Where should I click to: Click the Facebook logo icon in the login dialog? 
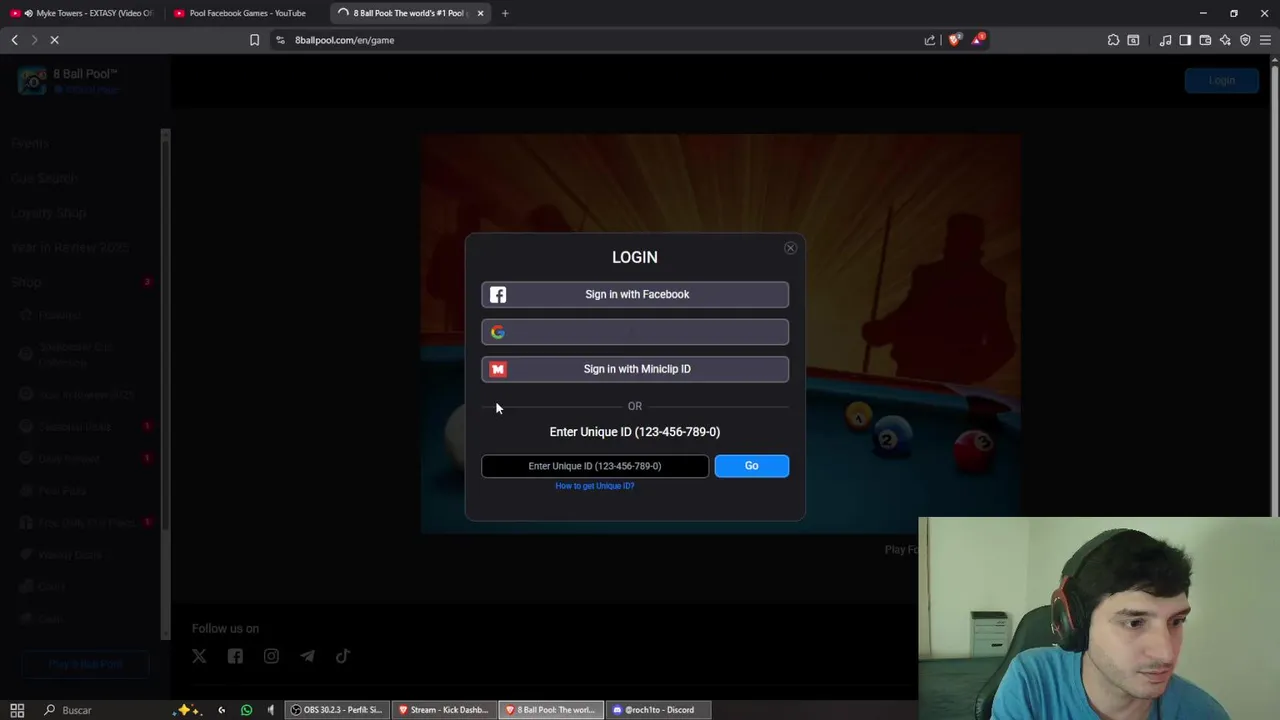[498, 294]
